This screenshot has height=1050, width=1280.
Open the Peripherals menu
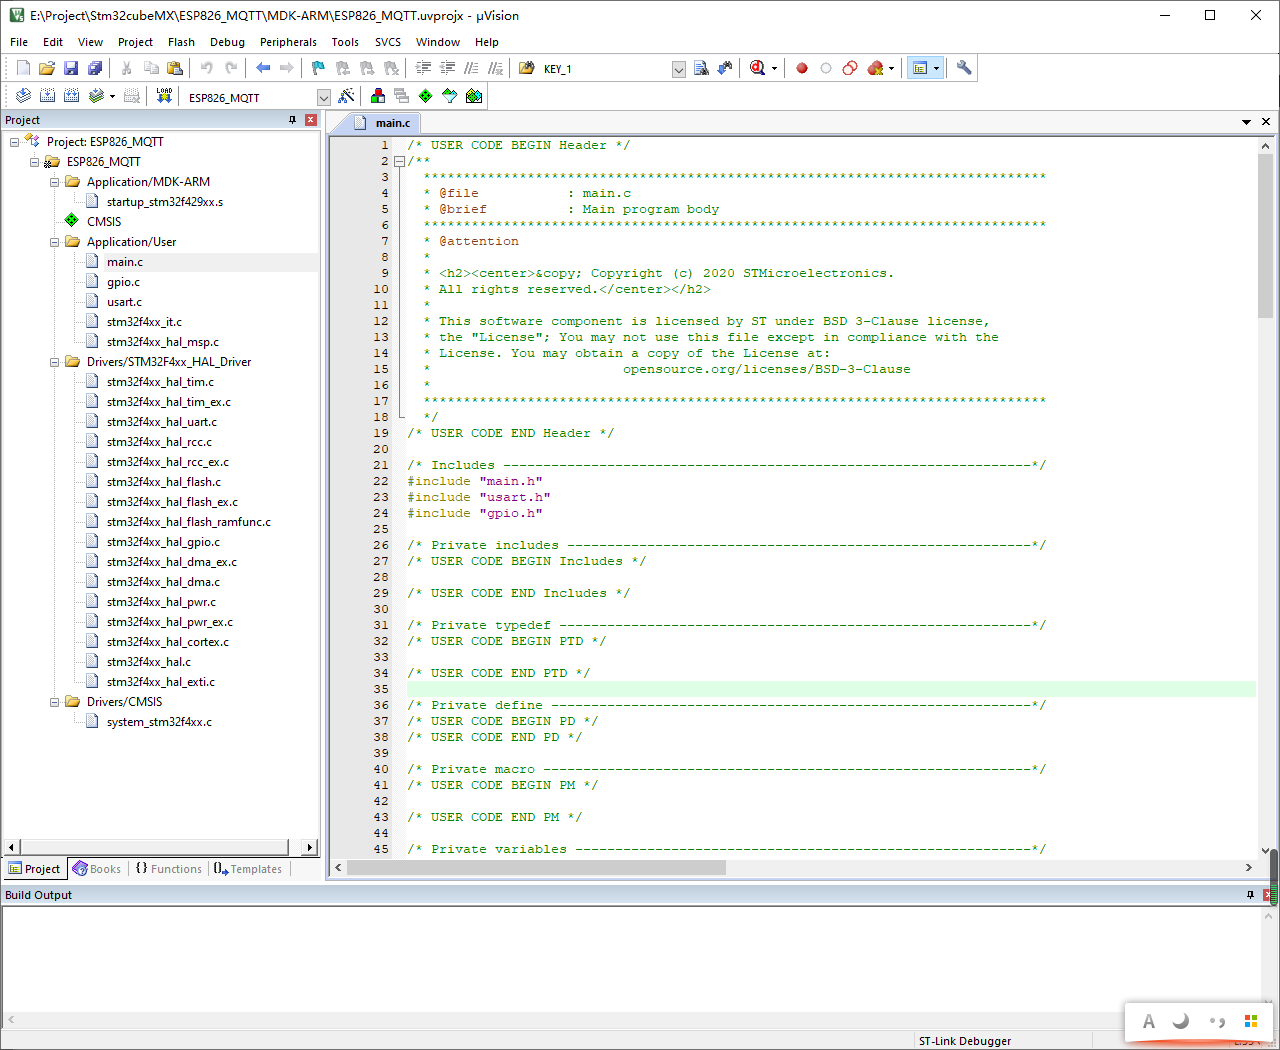click(x=288, y=42)
